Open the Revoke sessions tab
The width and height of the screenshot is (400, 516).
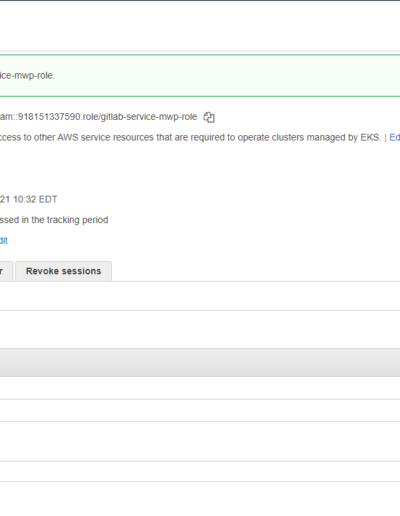coord(63,271)
